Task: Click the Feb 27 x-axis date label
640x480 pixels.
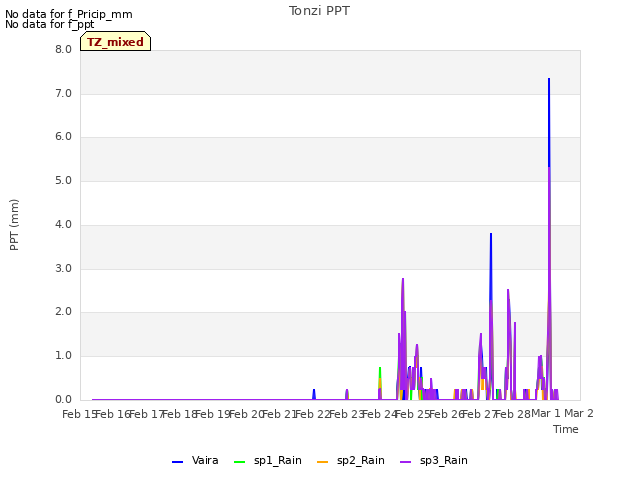Action: [480, 414]
